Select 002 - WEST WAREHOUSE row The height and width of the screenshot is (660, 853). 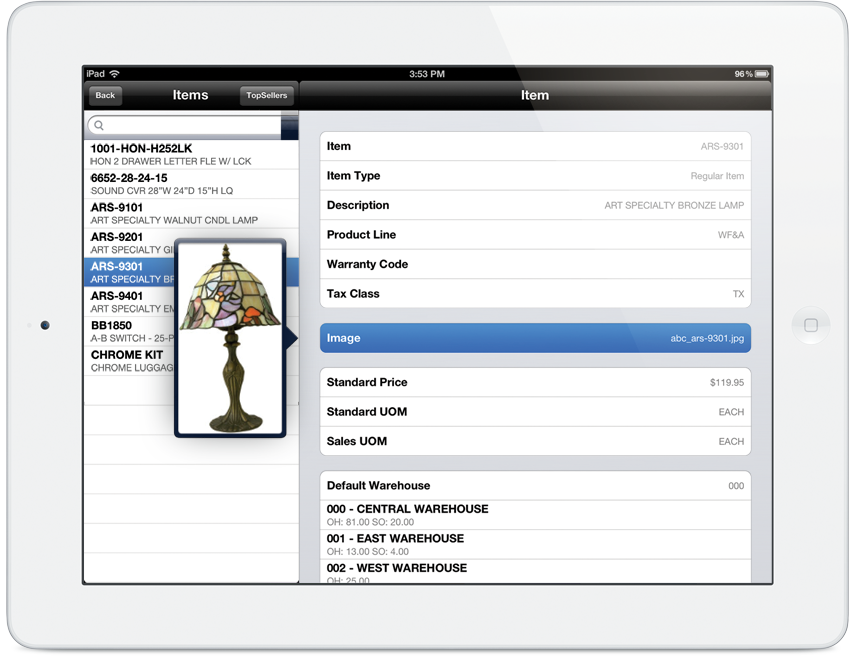tap(535, 571)
